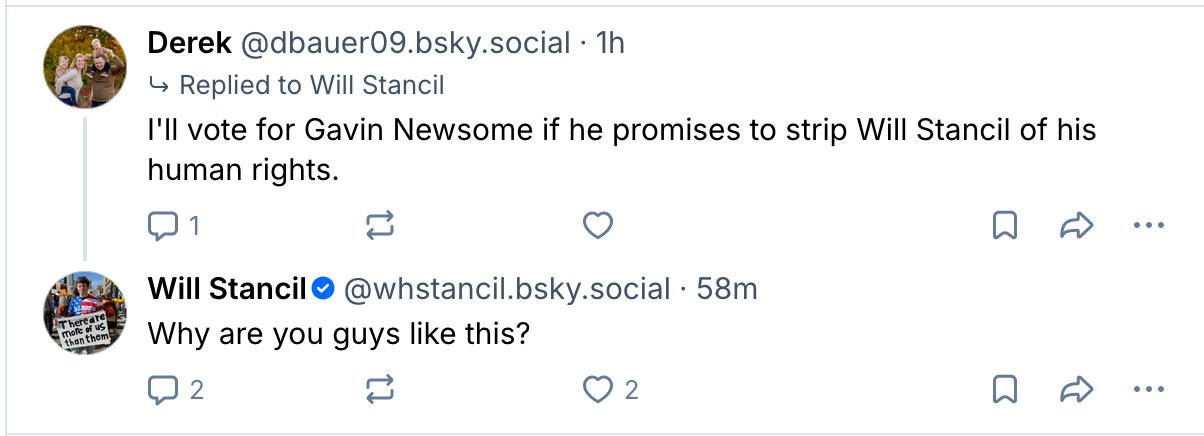Repost Derek's post about Gavin Newsome
Screen dimensions: 1204x436
click(380, 227)
